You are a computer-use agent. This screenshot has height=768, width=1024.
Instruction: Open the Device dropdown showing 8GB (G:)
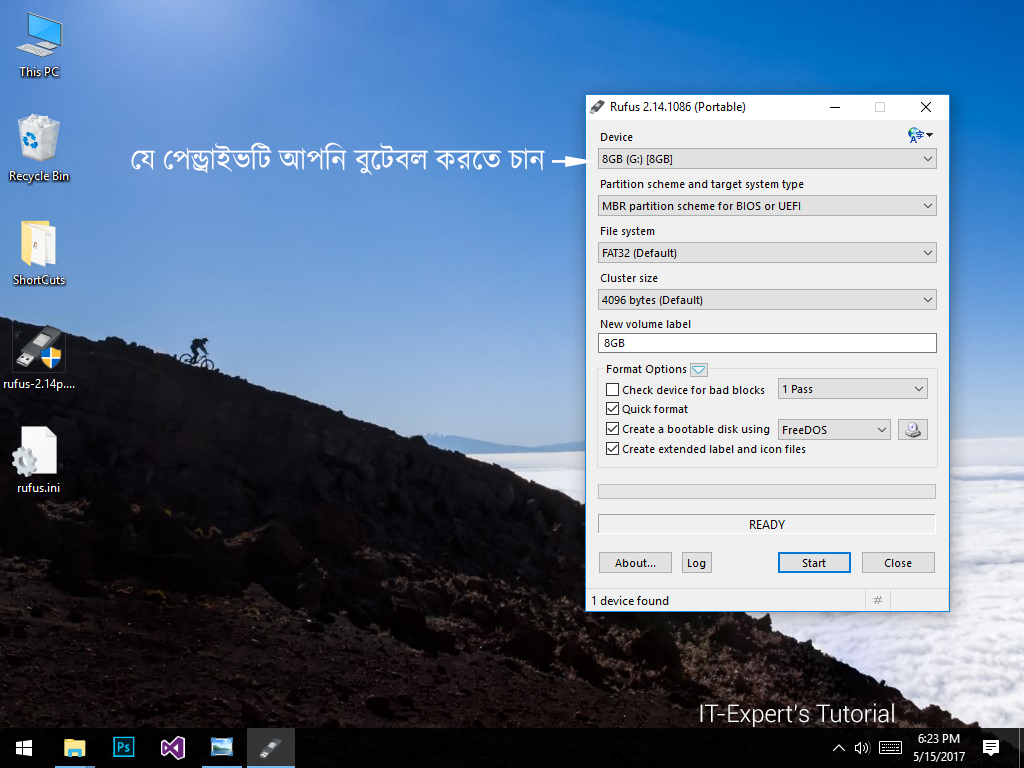(767, 159)
